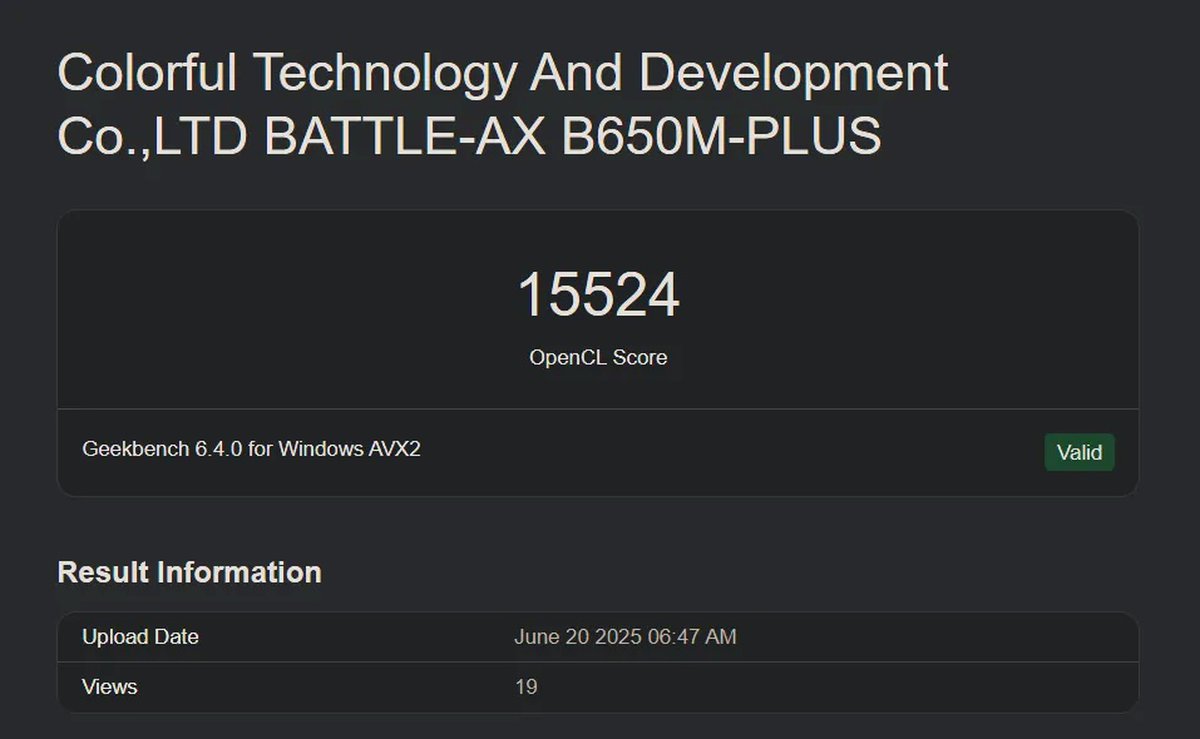Click the AVX2 text
The width and height of the screenshot is (1200, 739).
point(395,449)
